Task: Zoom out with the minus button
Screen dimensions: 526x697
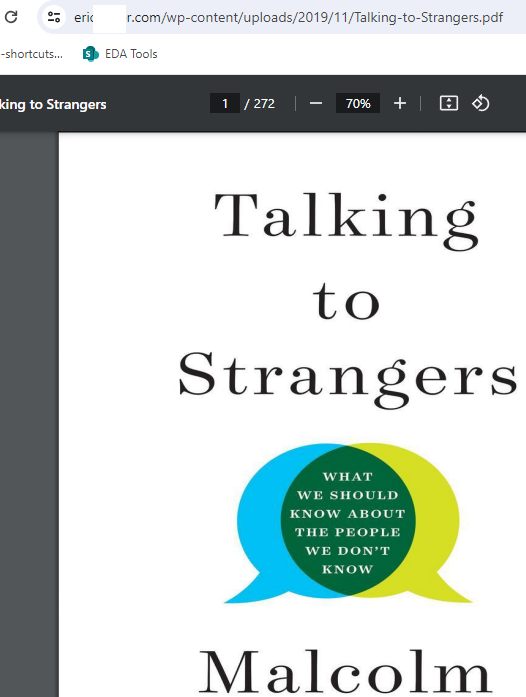Action: (x=316, y=104)
